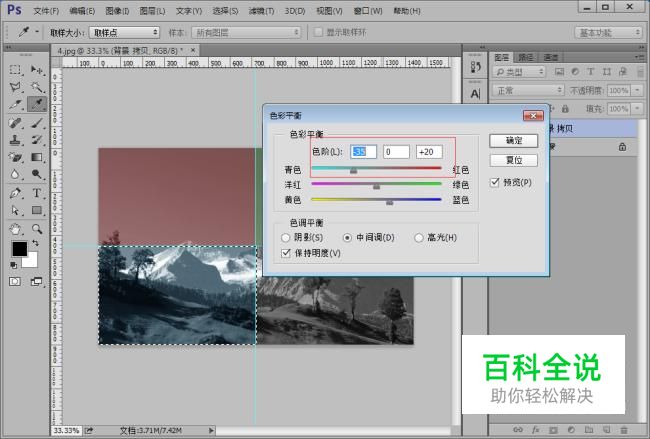This screenshot has width=650, height=439.
Task: Select the Brush tool
Action: [37, 123]
